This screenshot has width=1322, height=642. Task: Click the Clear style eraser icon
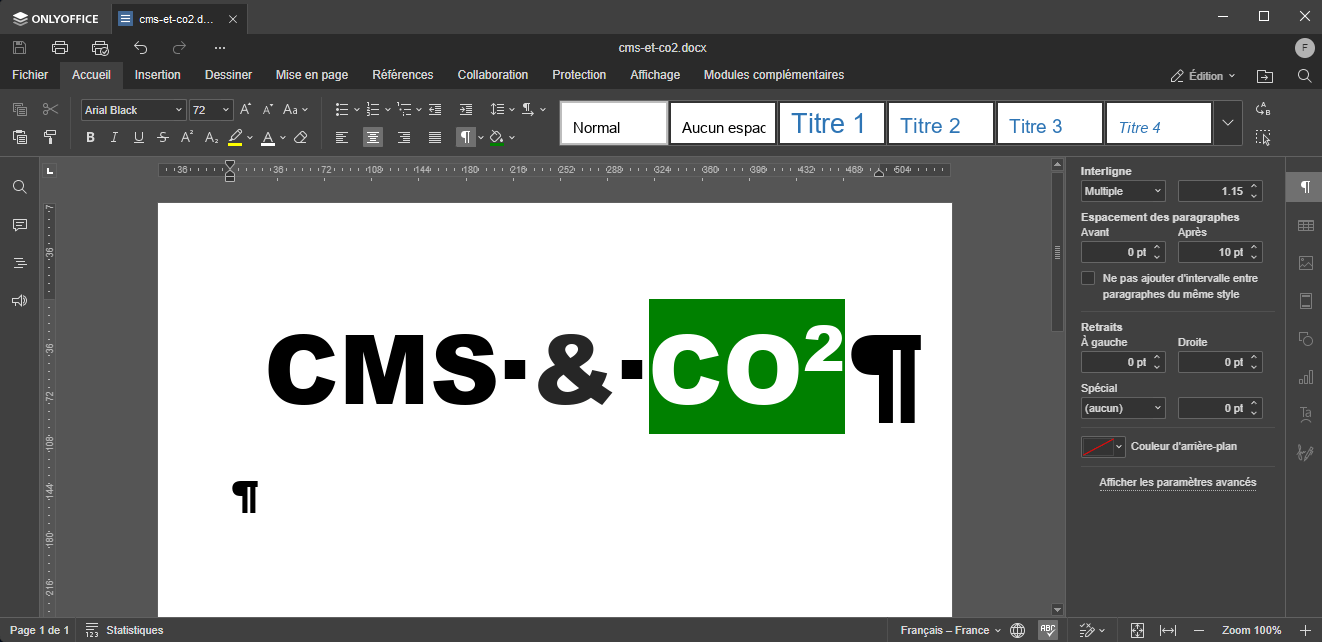coord(300,137)
